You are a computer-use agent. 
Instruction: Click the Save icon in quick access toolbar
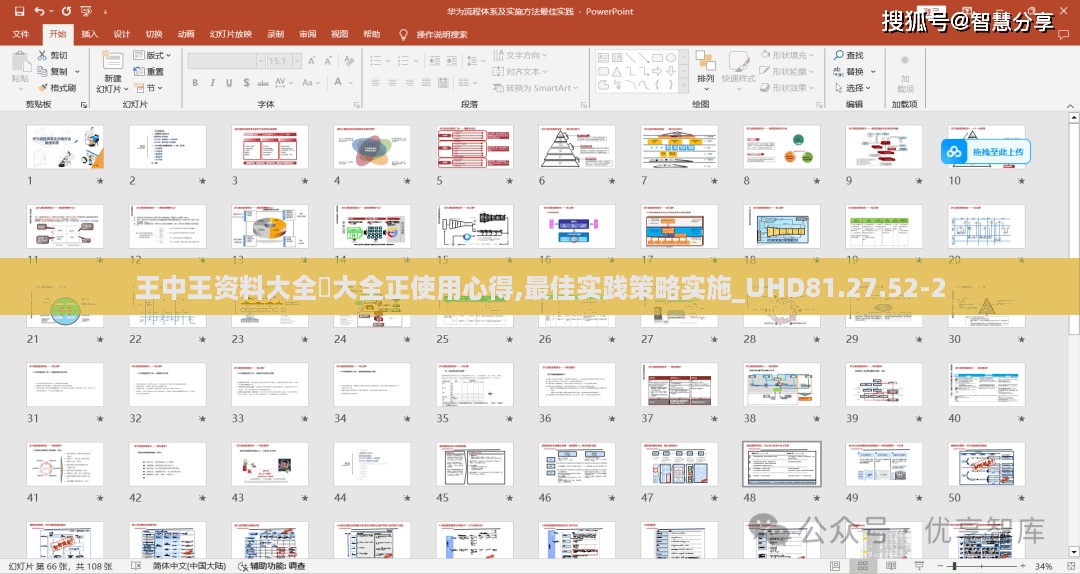click(x=20, y=12)
